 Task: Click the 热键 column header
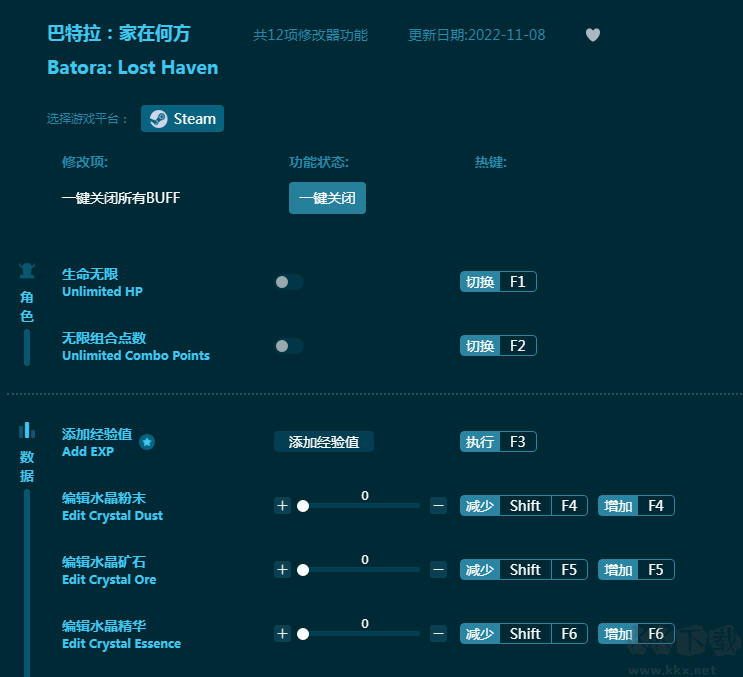[491, 162]
